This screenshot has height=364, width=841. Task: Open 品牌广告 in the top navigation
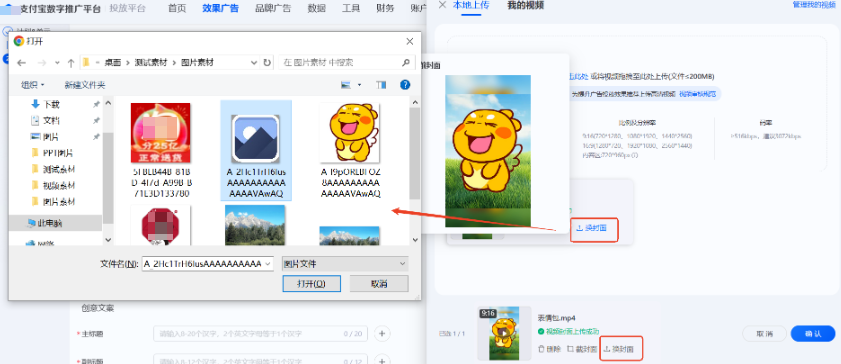tap(274, 8)
